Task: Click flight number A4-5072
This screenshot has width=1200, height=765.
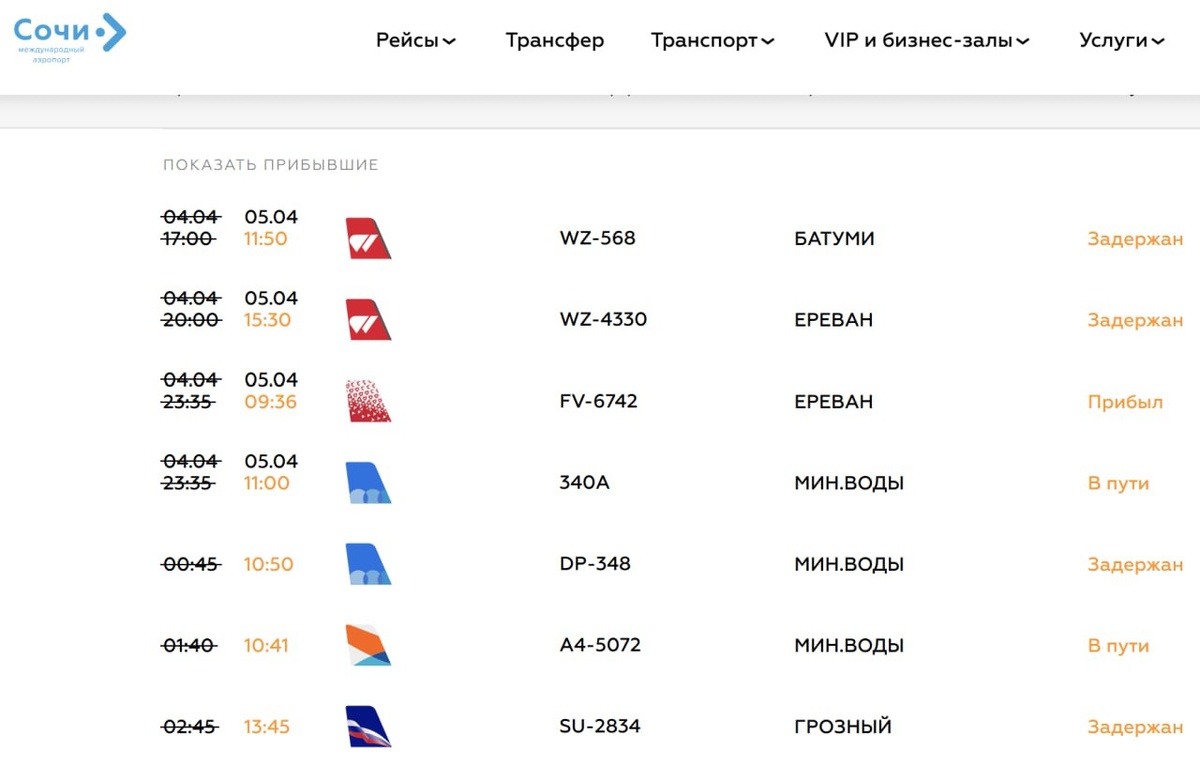Action: 600,646
